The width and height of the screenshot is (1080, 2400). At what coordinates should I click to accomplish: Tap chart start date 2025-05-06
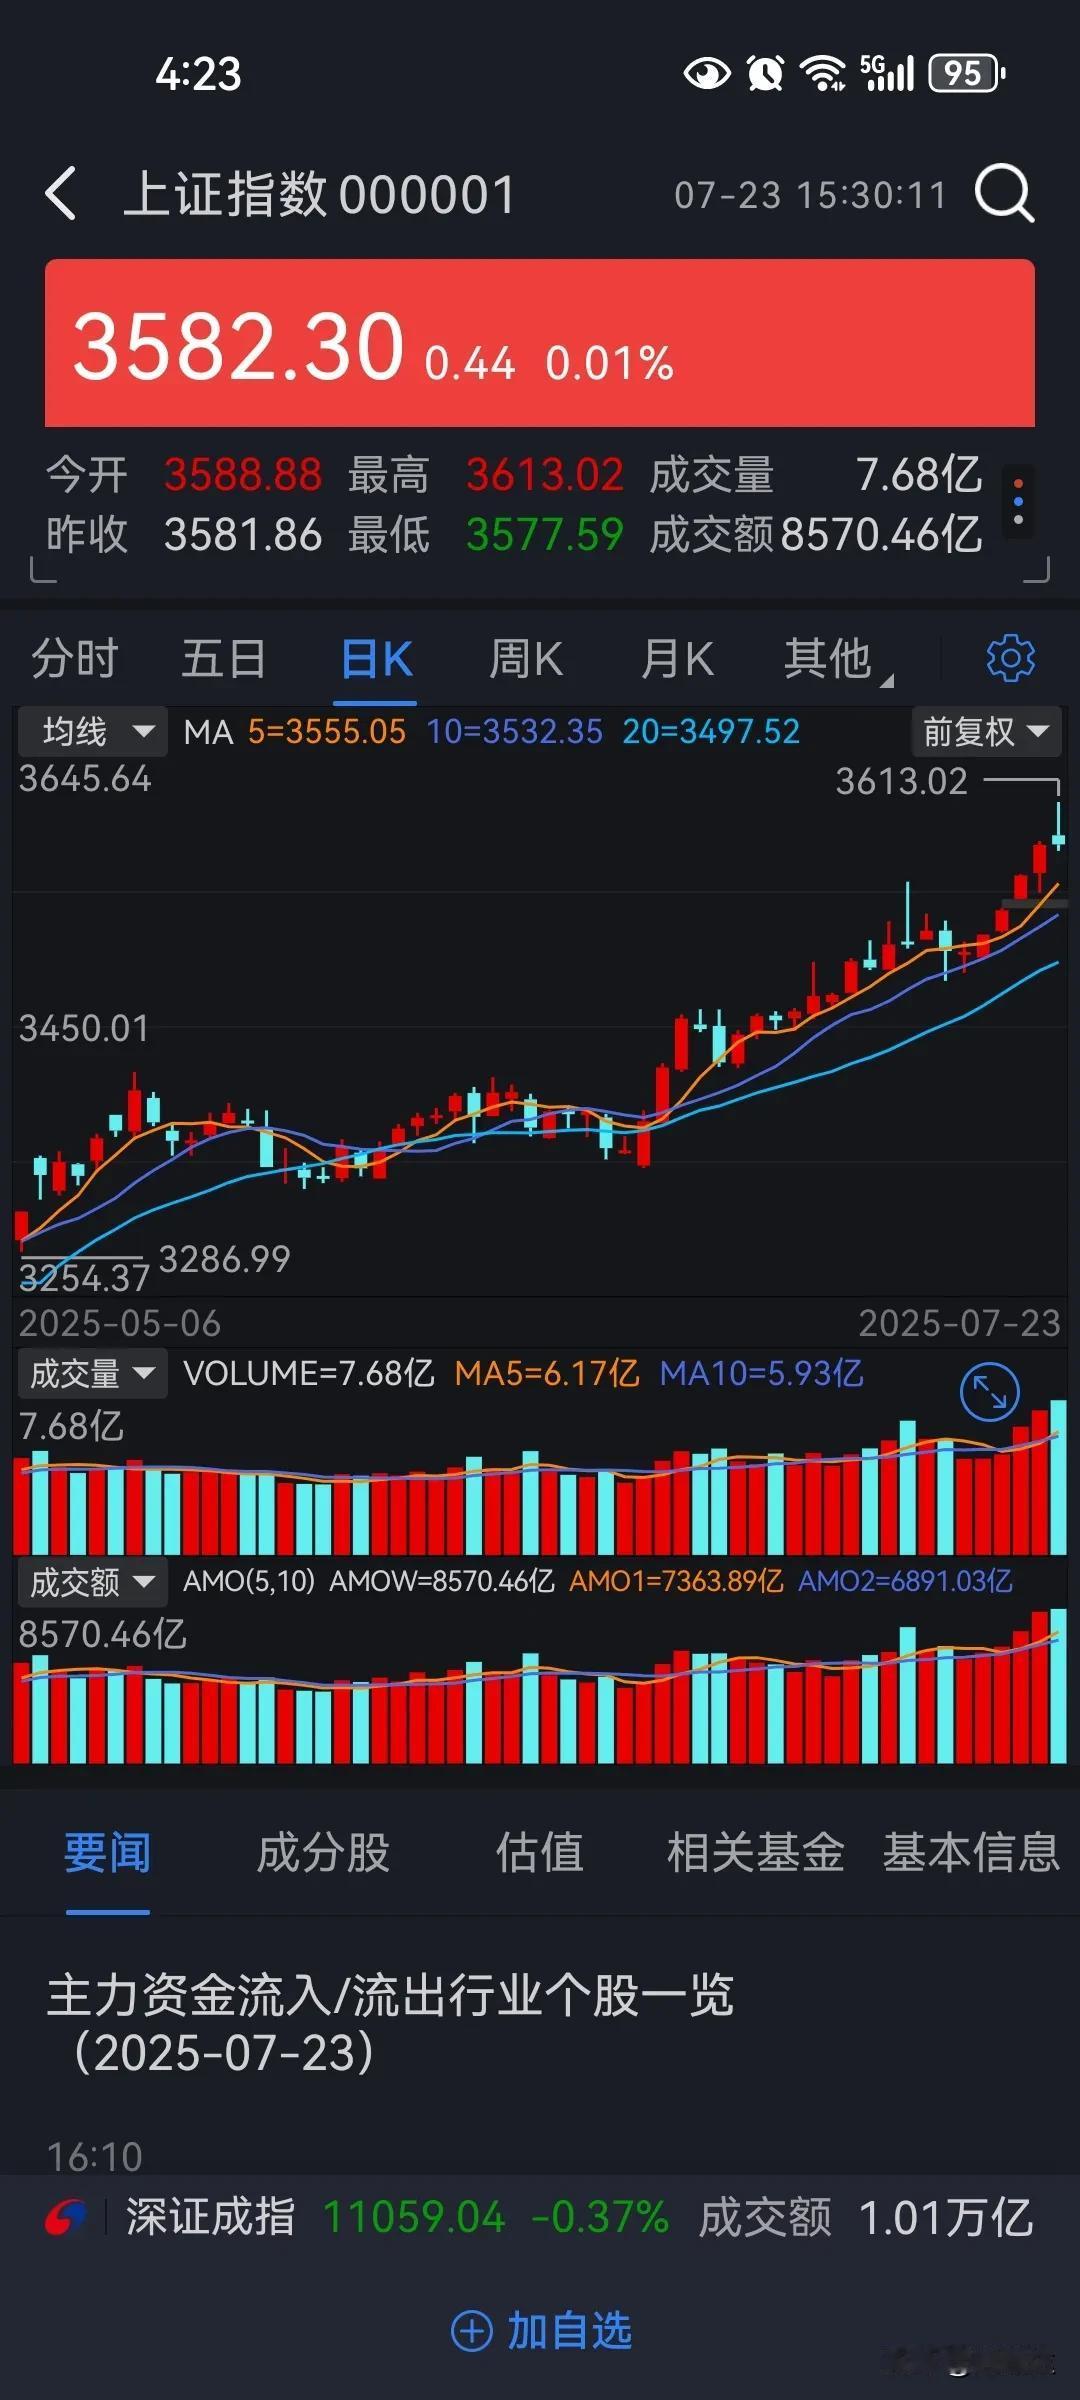pos(120,1324)
